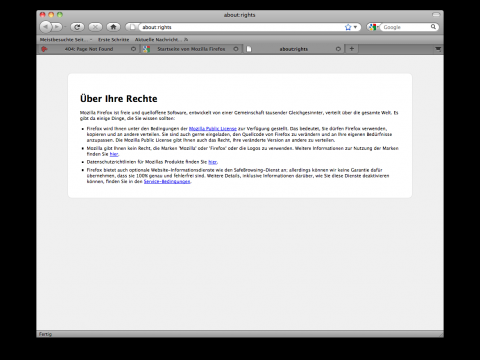480x360 pixels.
Task: Switch to Startseite von Mozilla Firefox tab
Action: pyautogui.click(x=191, y=49)
